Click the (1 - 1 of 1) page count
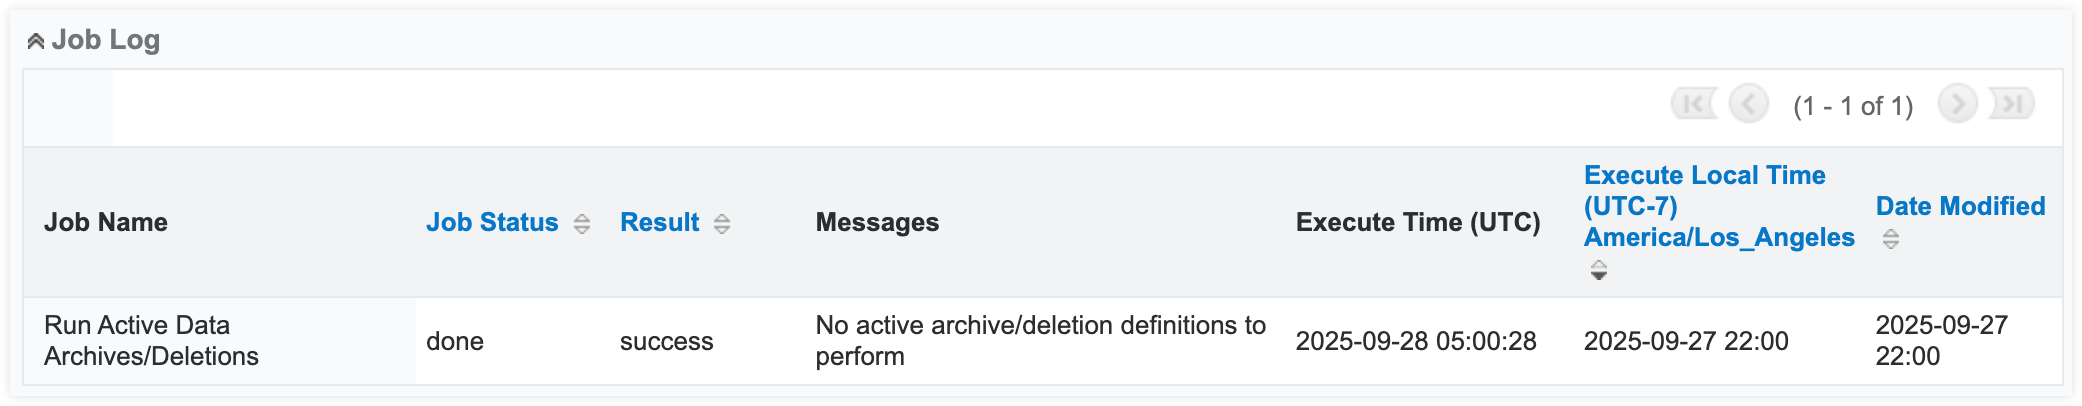2082x406 pixels. coord(1852,106)
